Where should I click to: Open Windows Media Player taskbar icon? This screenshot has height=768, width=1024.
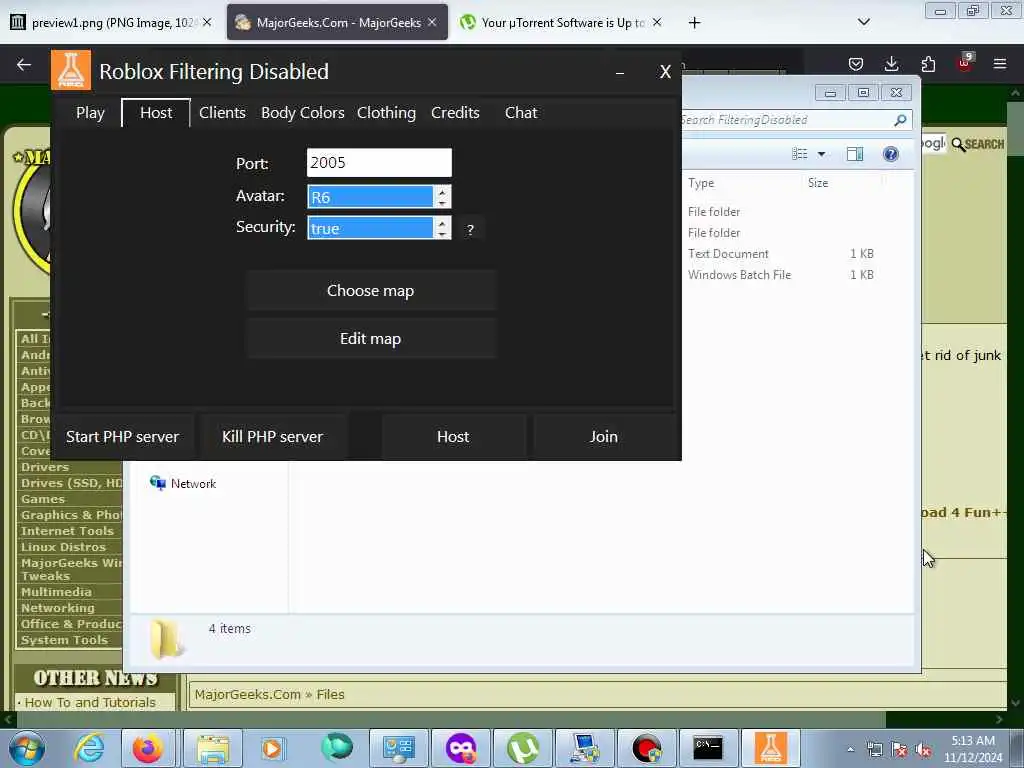pyautogui.click(x=272, y=748)
